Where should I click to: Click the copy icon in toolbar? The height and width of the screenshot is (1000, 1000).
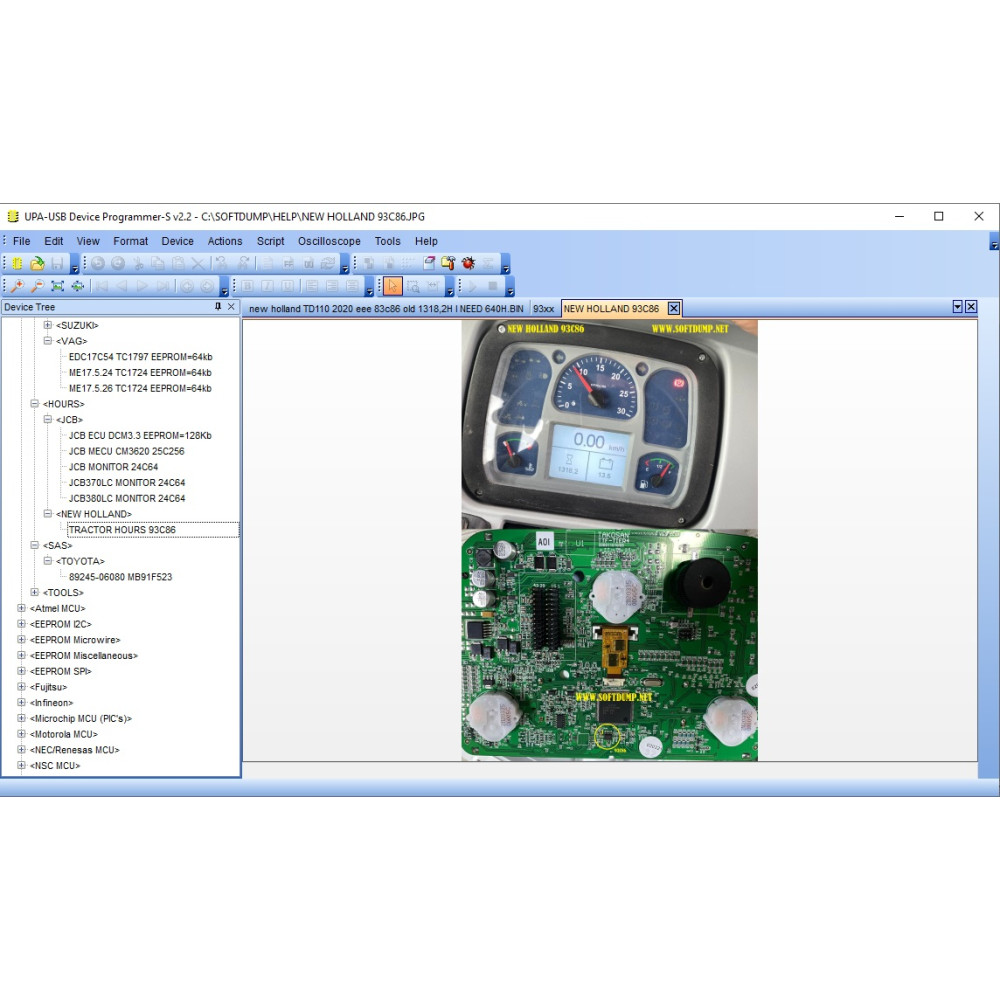tap(158, 263)
